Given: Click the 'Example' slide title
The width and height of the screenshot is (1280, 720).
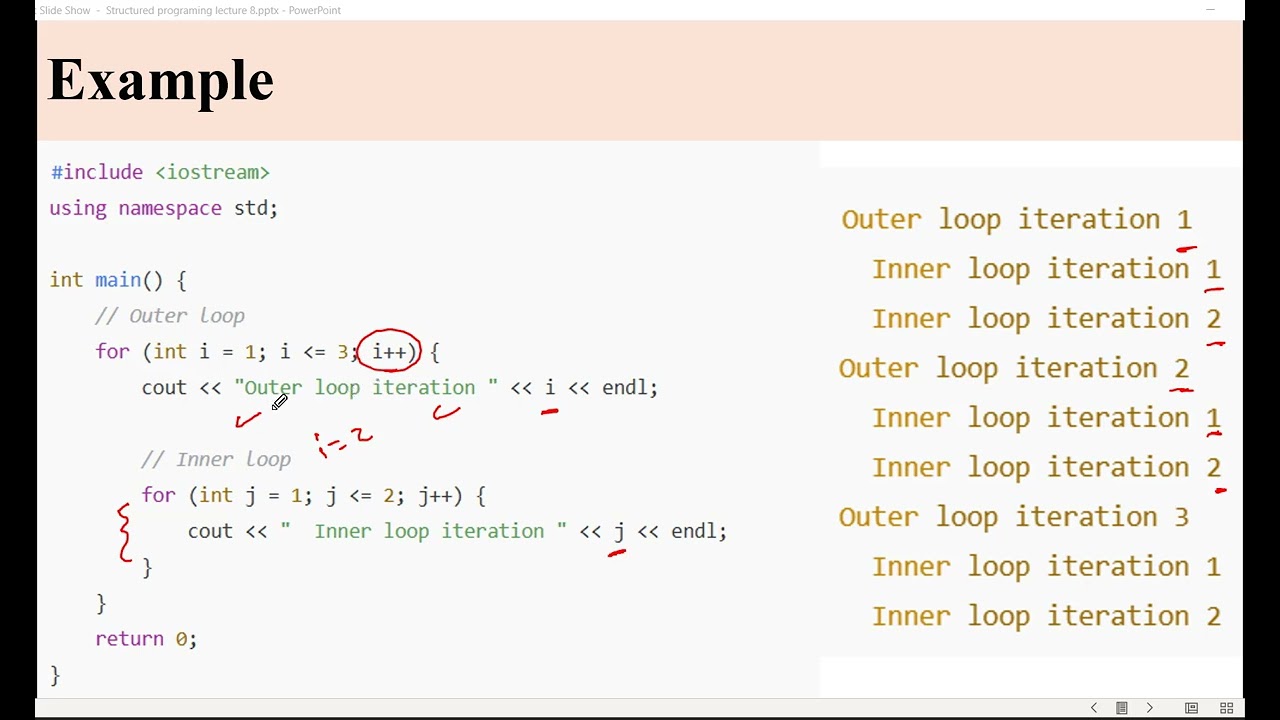Looking at the screenshot, I should [x=161, y=80].
